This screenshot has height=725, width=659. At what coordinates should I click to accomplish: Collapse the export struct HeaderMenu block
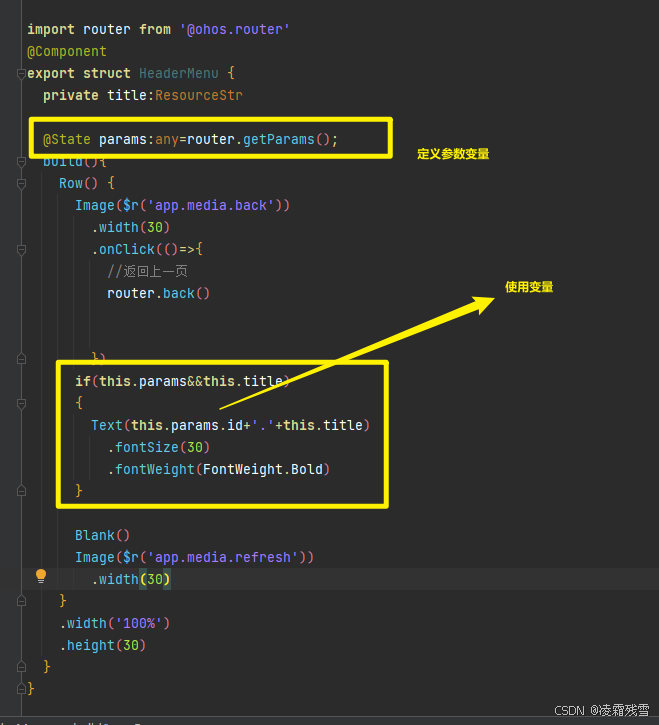pyautogui.click(x=21, y=74)
